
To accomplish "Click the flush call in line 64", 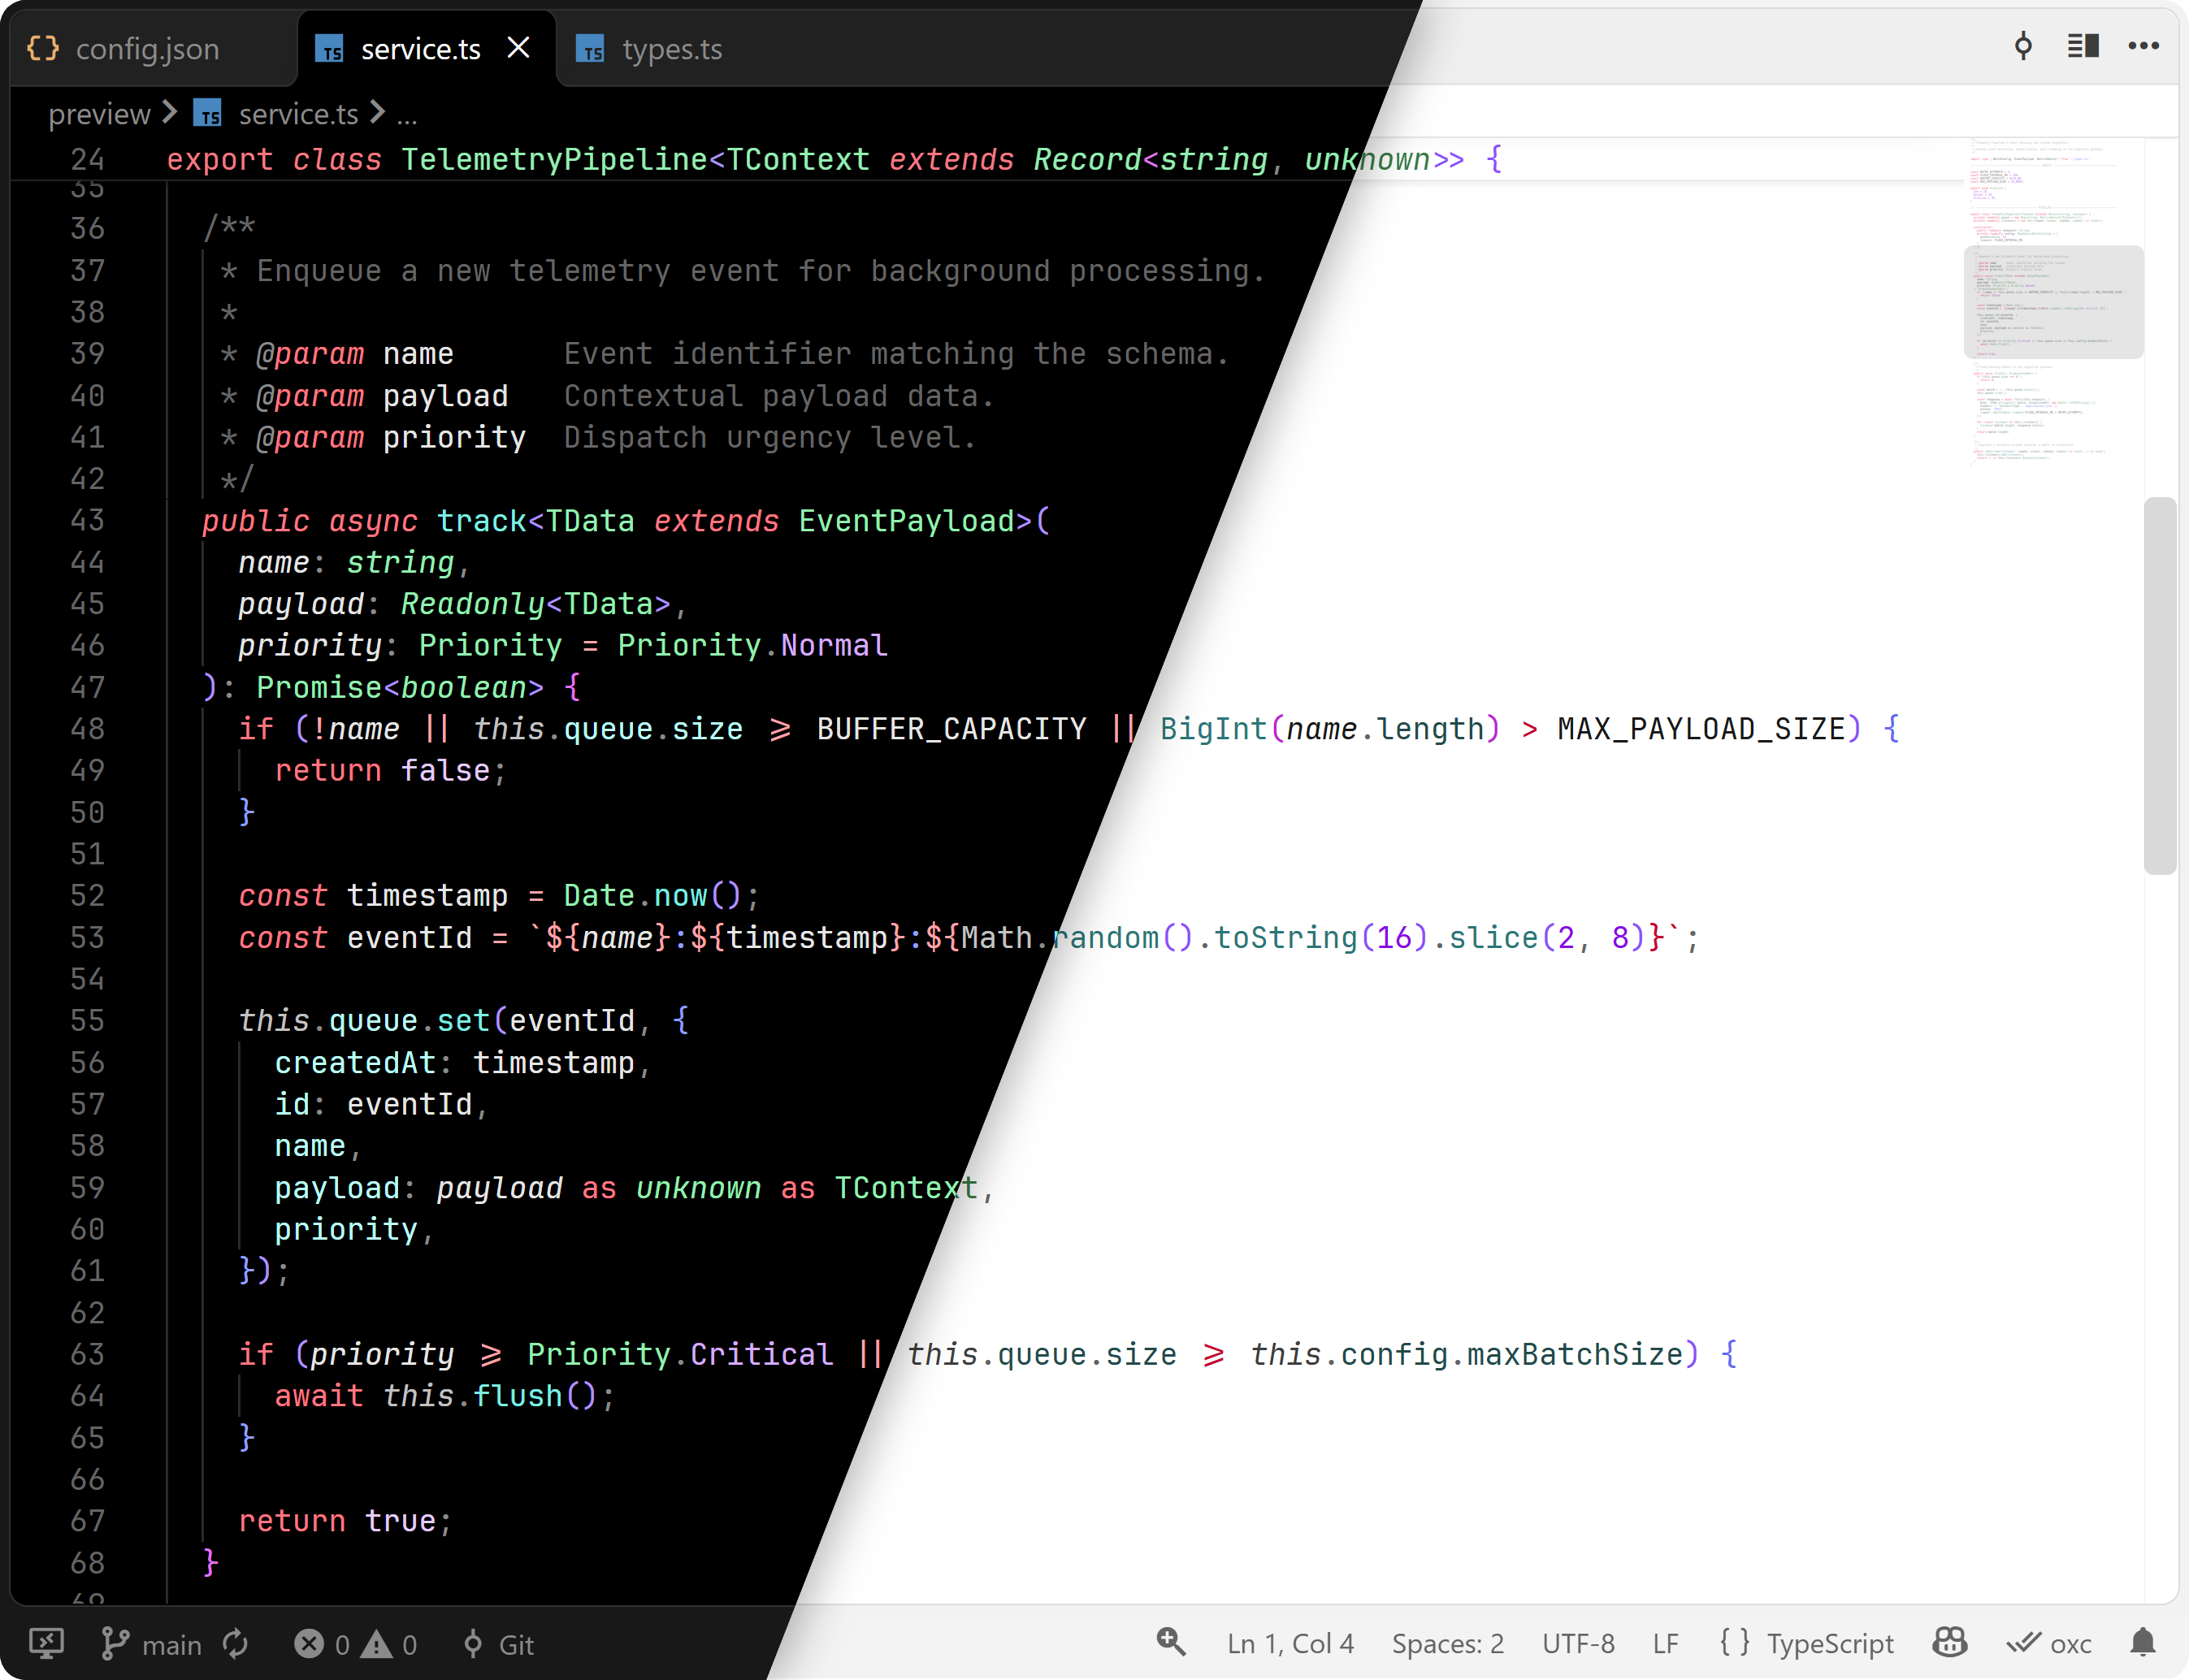I will (517, 1395).
